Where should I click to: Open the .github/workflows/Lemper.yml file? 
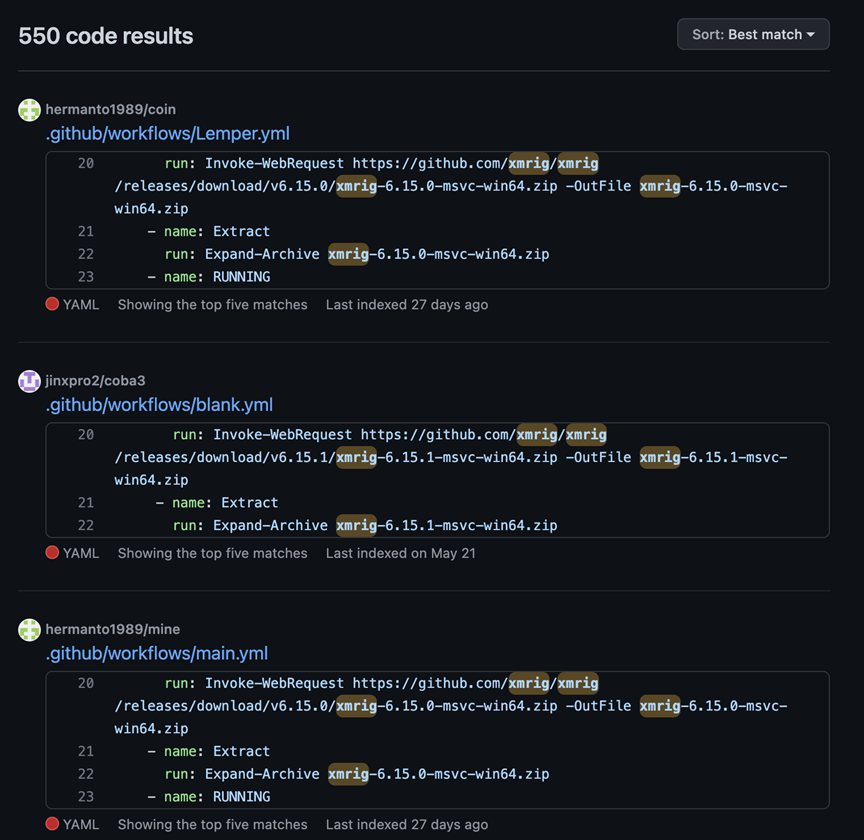167,134
